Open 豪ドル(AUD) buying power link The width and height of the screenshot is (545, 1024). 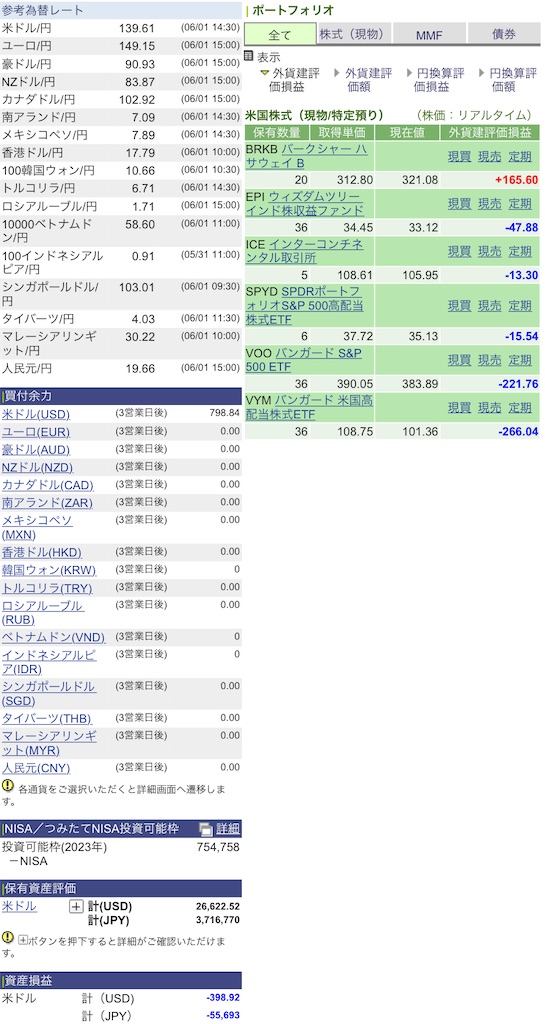pos(36,449)
